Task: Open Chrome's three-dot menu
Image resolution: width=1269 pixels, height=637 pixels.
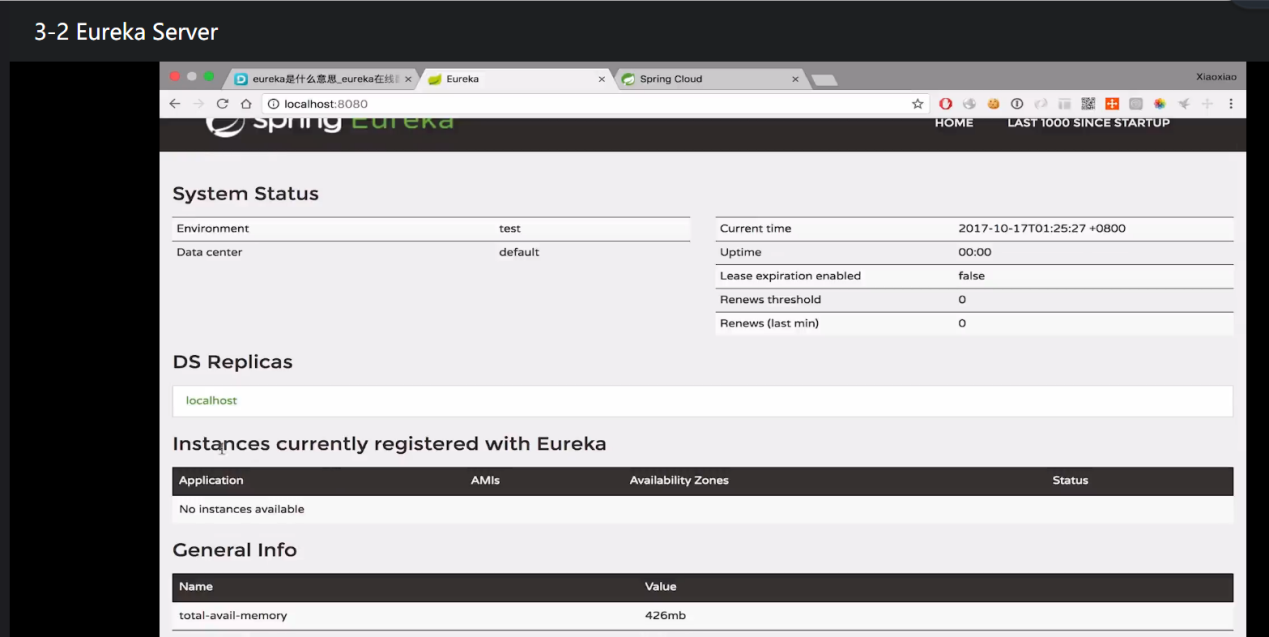Action: coord(1231,104)
